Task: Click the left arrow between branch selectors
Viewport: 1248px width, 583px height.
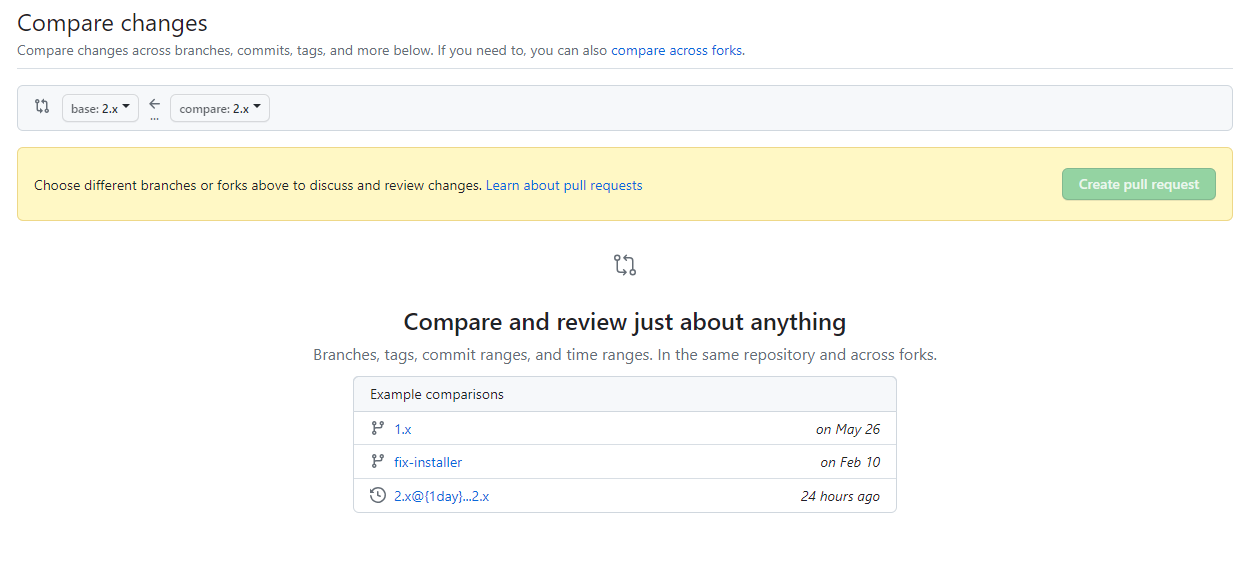Action: [154, 102]
